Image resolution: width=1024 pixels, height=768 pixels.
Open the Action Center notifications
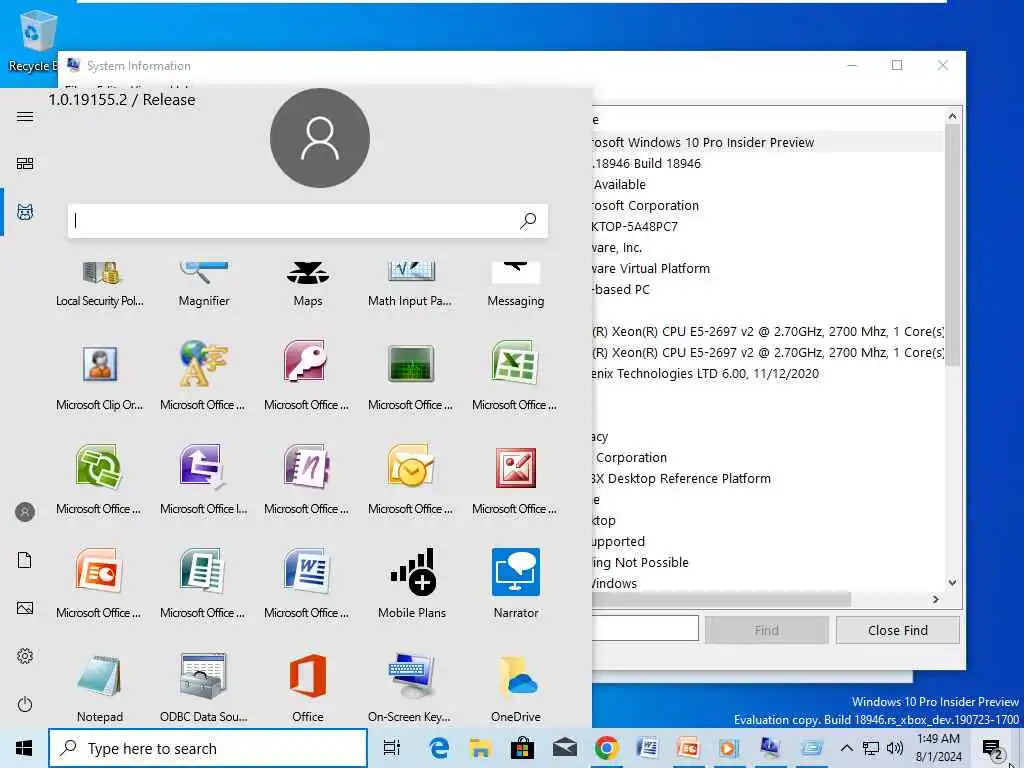(992, 748)
